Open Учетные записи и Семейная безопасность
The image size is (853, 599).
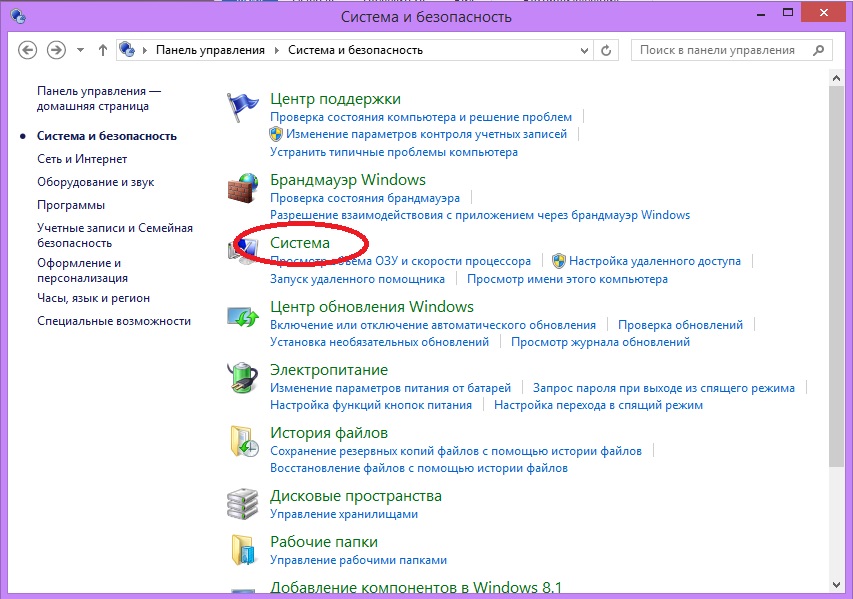click(115, 235)
